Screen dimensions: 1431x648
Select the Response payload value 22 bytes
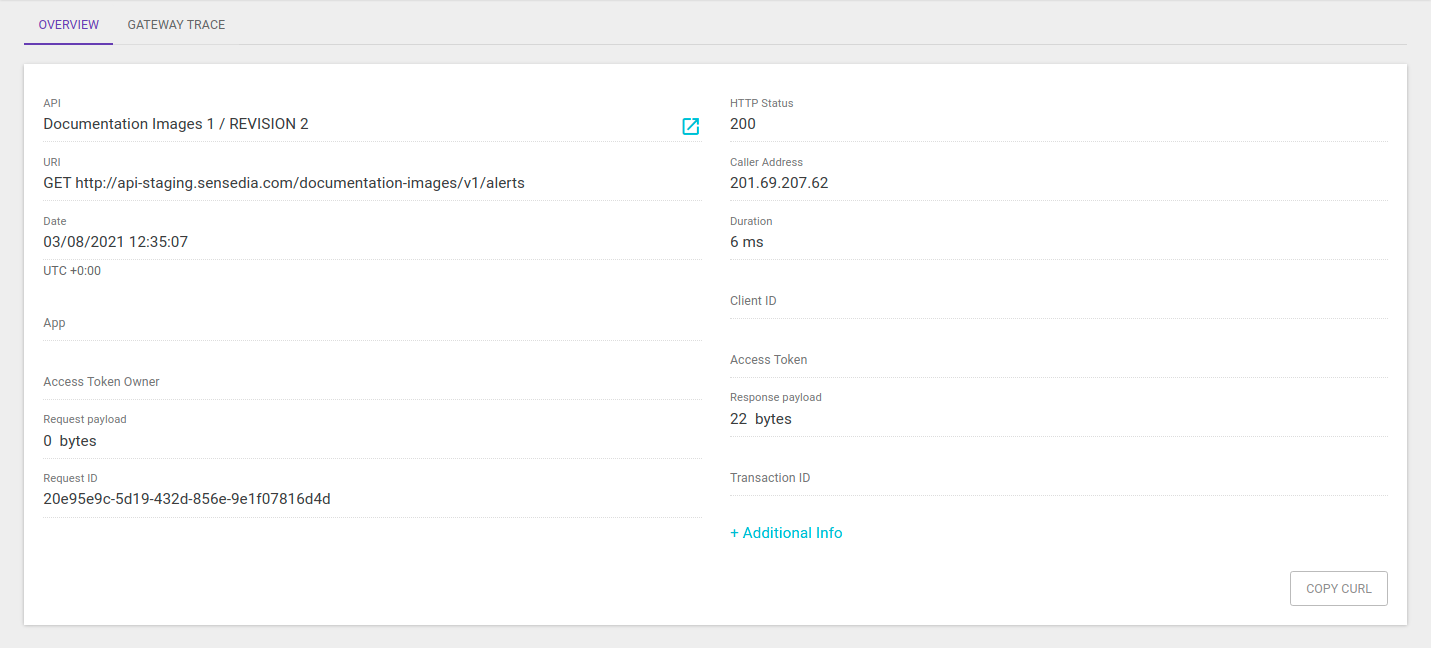760,418
